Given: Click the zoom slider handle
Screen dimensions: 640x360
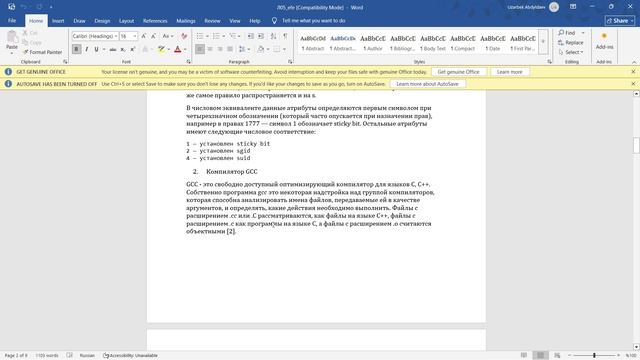Looking at the screenshot, I should coord(594,356).
